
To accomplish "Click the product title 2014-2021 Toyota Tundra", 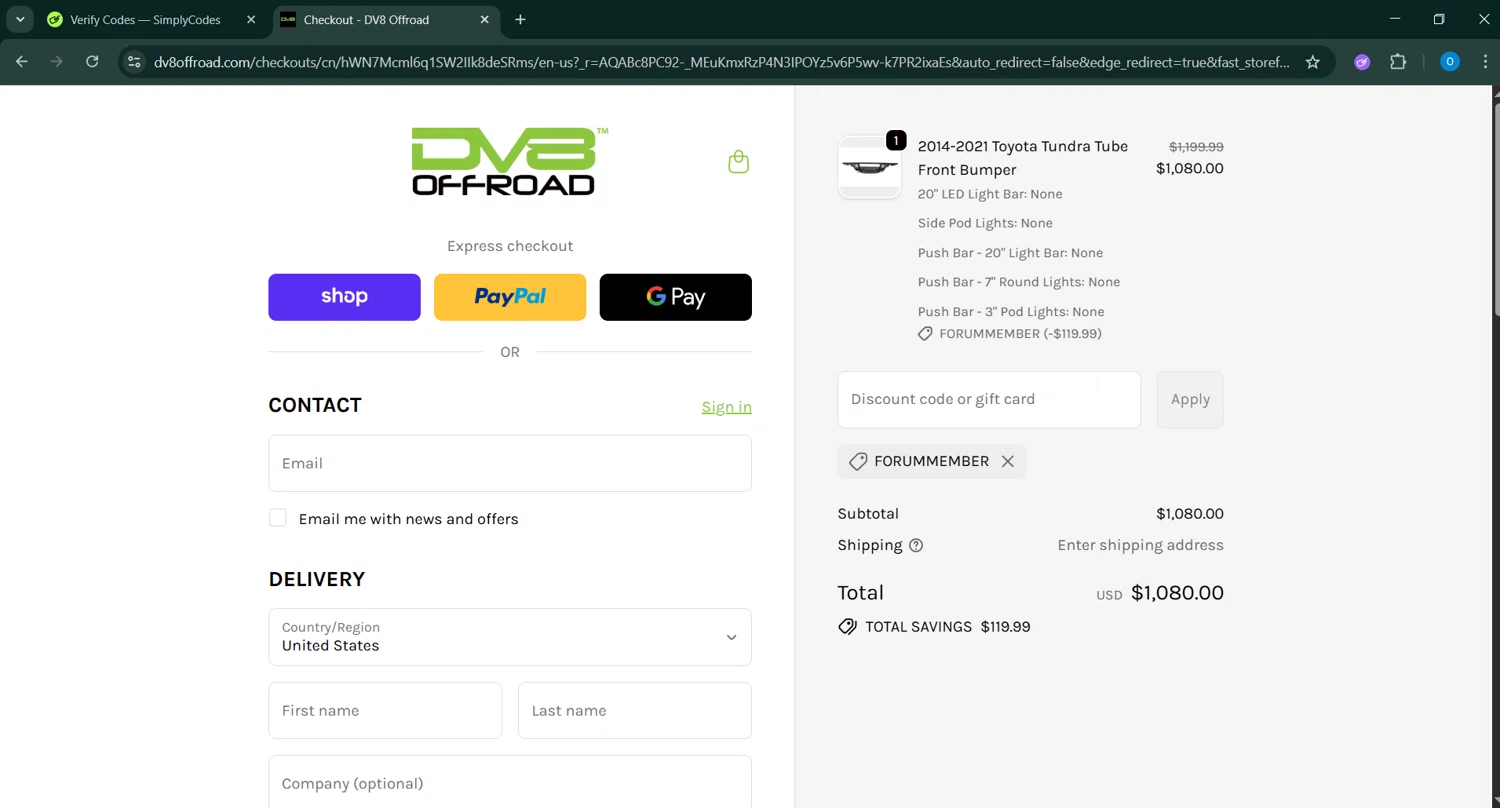I will pyautogui.click(x=1023, y=158).
